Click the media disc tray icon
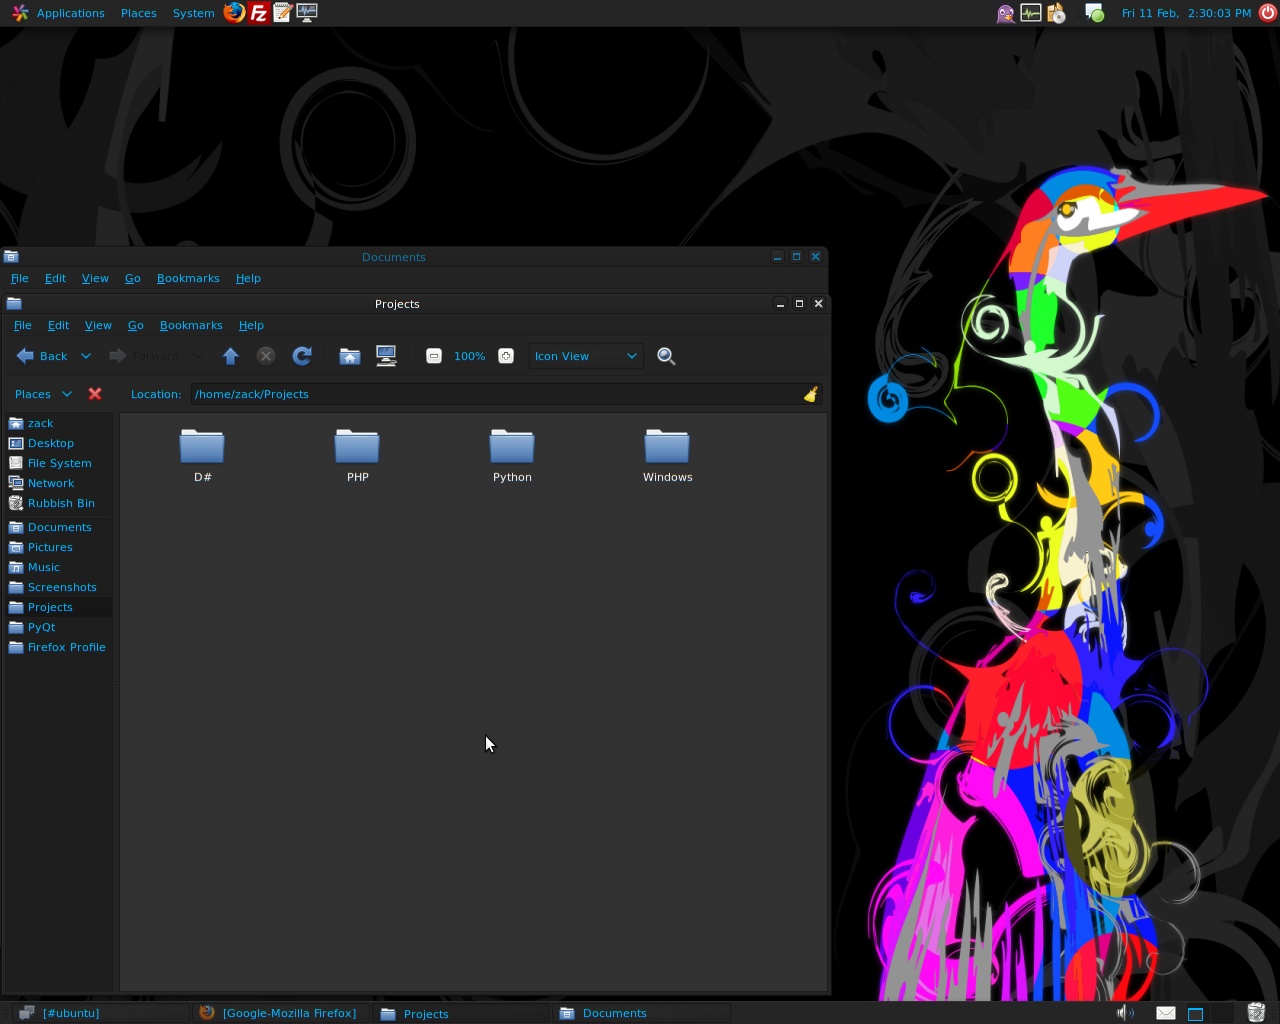The image size is (1280, 1024). pos(1056,13)
